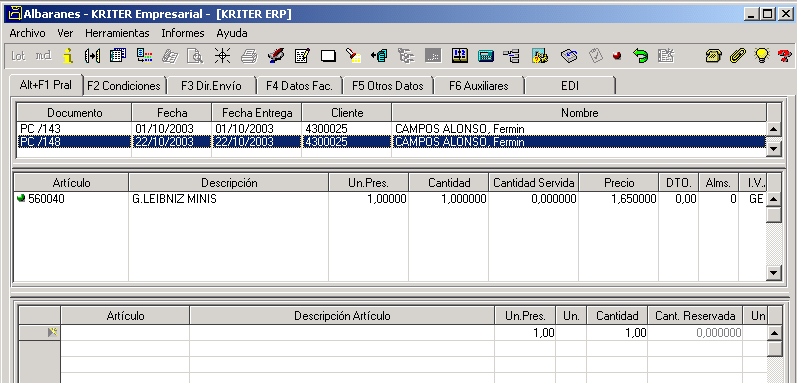Click the Cantidad Servida column header
The image size is (797, 383).
534,183
